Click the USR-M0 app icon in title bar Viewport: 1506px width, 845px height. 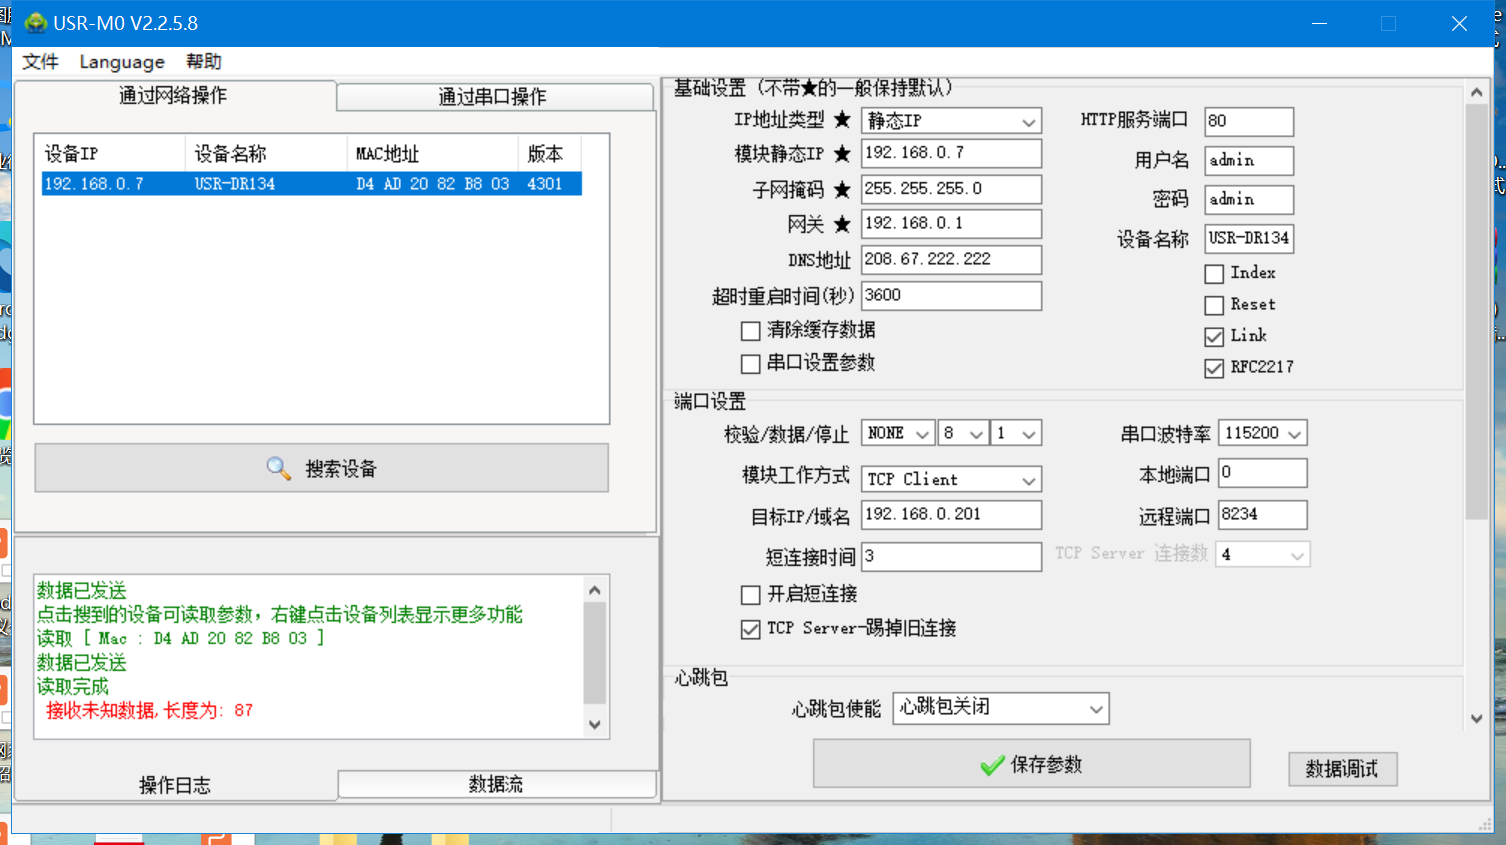coord(36,23)
